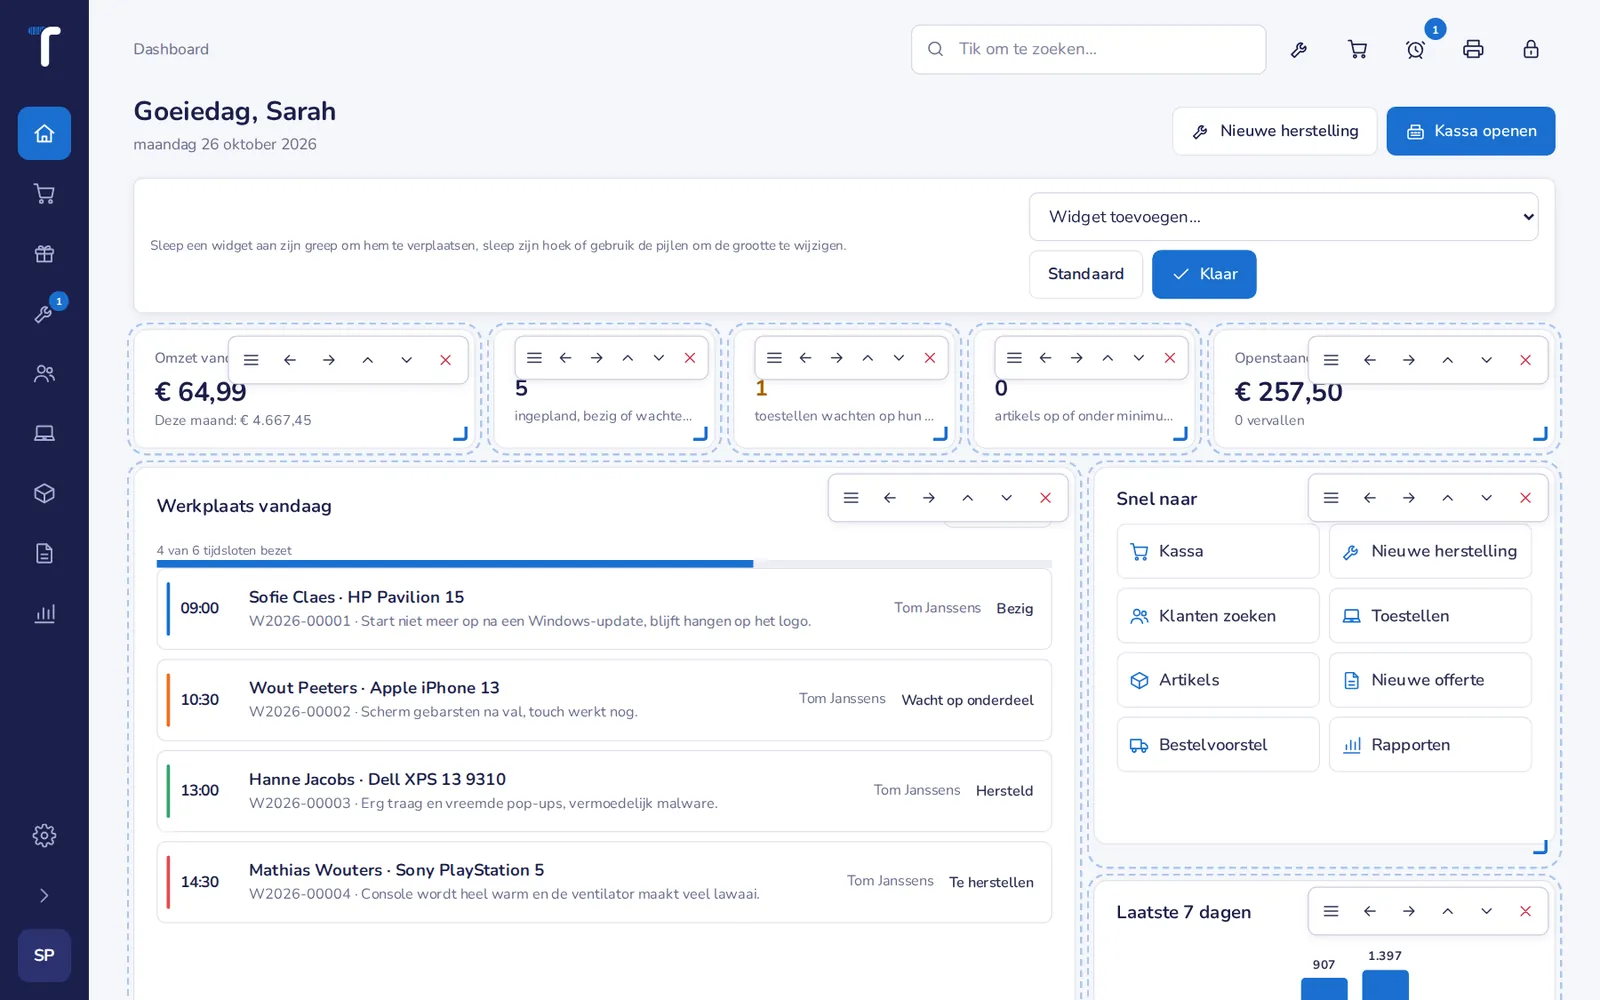Image resolution: width=1600 pixels, height=1000 pixels.
Task: Open the shopping cart sidebar icon
Action: tap(44, 193)
